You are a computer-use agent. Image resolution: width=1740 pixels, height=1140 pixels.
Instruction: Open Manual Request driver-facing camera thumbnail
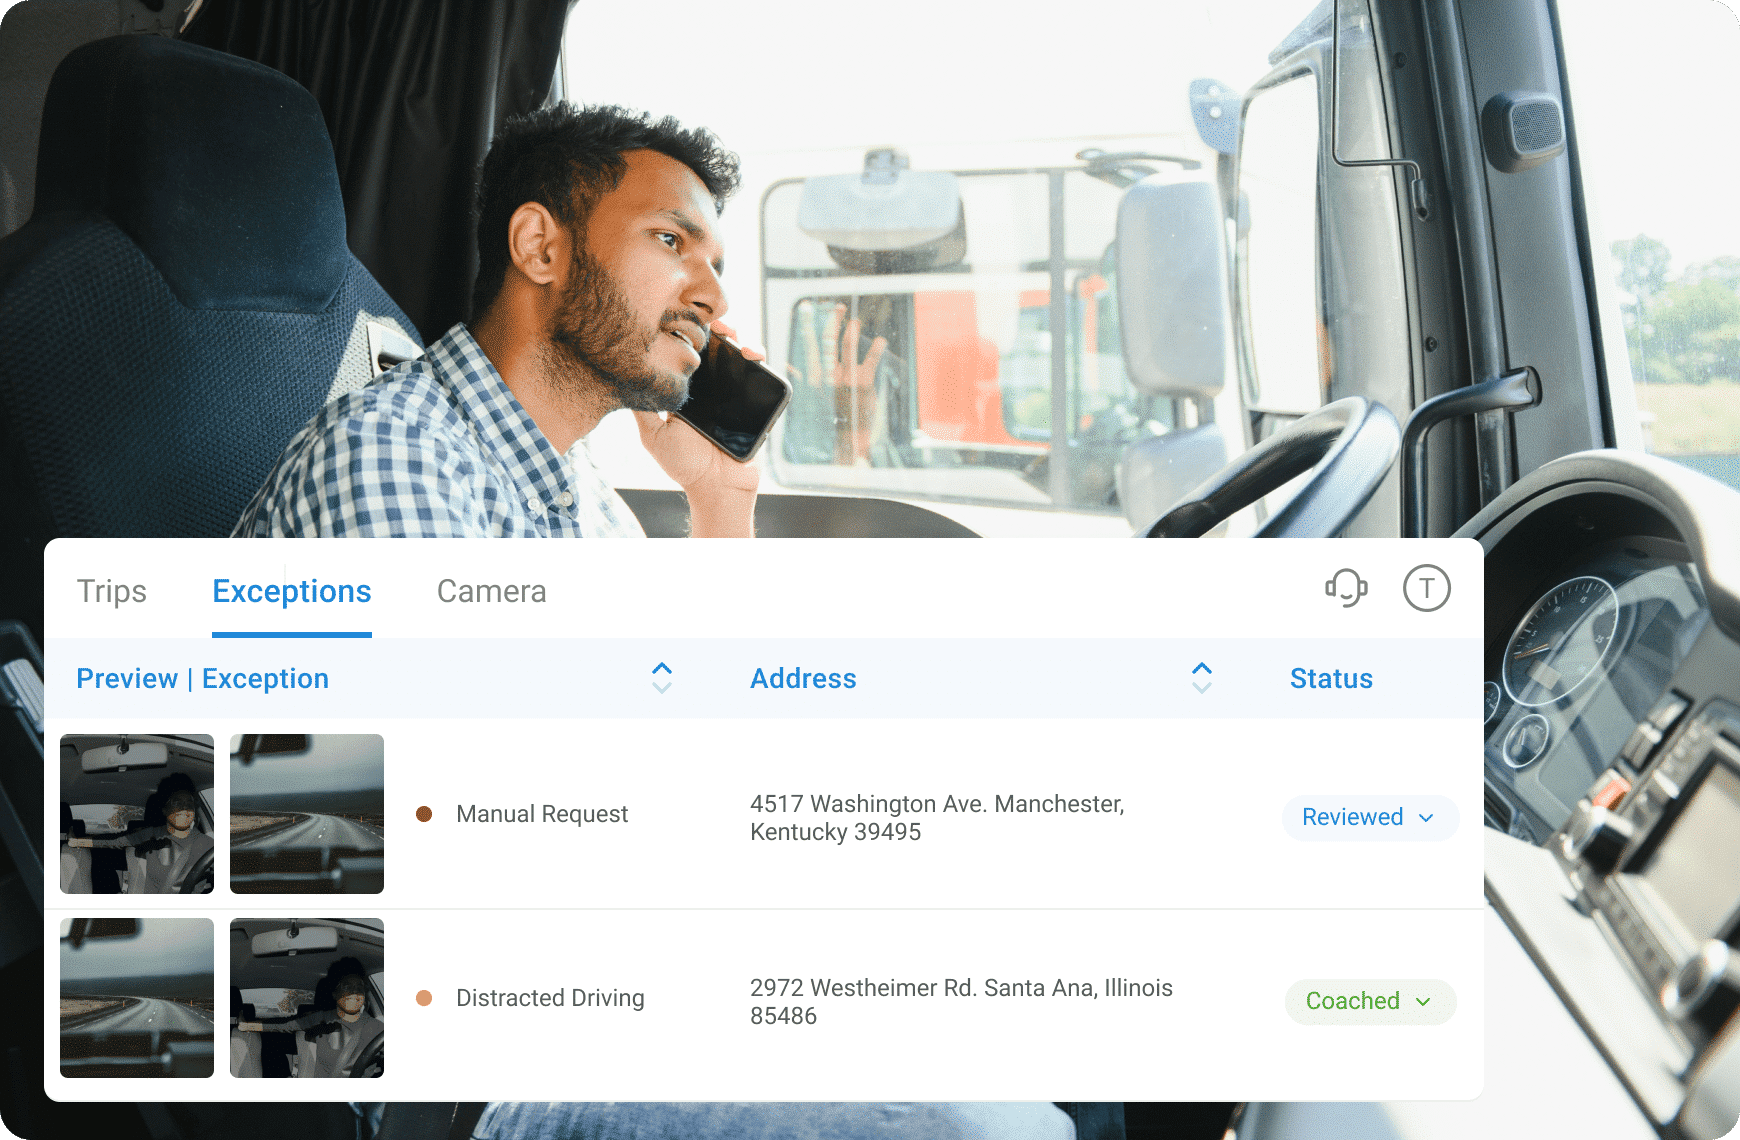137,814
